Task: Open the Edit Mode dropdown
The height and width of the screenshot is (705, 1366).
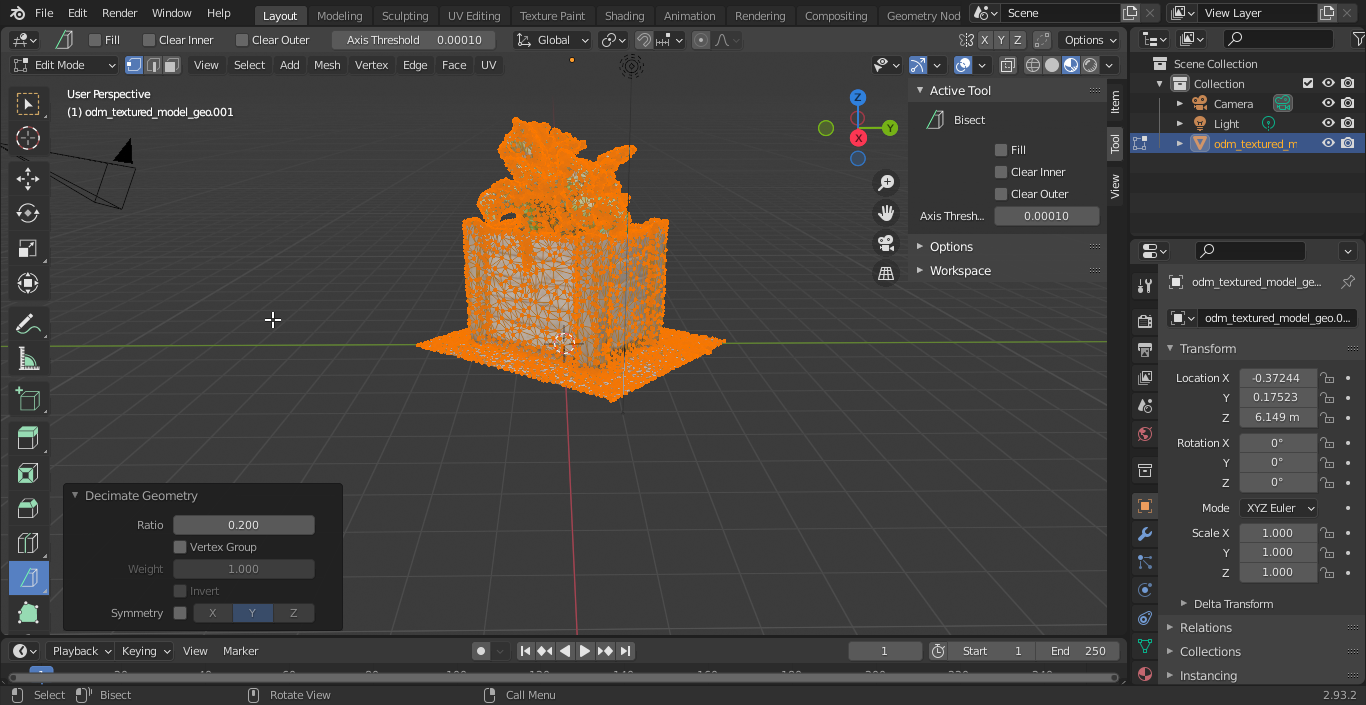Action: click(x=65, y=65)
